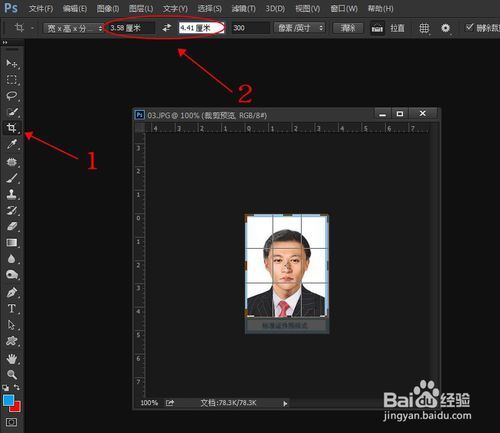
Task: Swap width and height values
Action: click(167, 28)
